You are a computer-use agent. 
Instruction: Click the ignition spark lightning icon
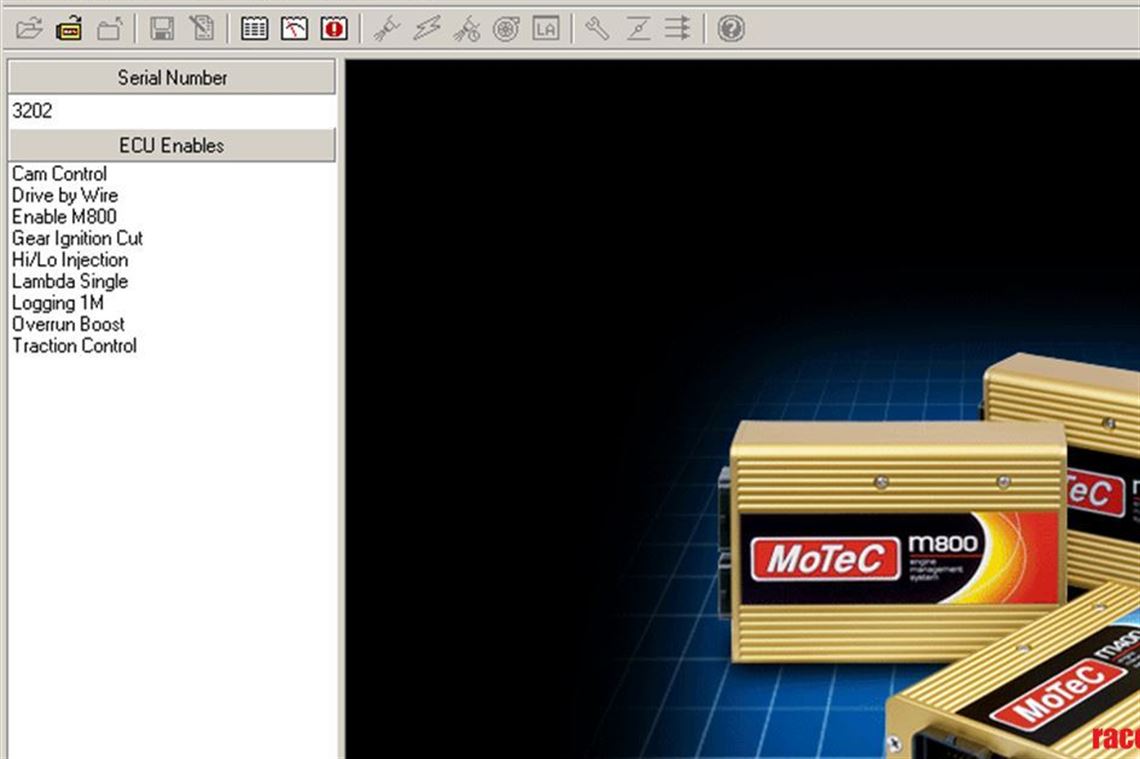(x=427, y=29)
